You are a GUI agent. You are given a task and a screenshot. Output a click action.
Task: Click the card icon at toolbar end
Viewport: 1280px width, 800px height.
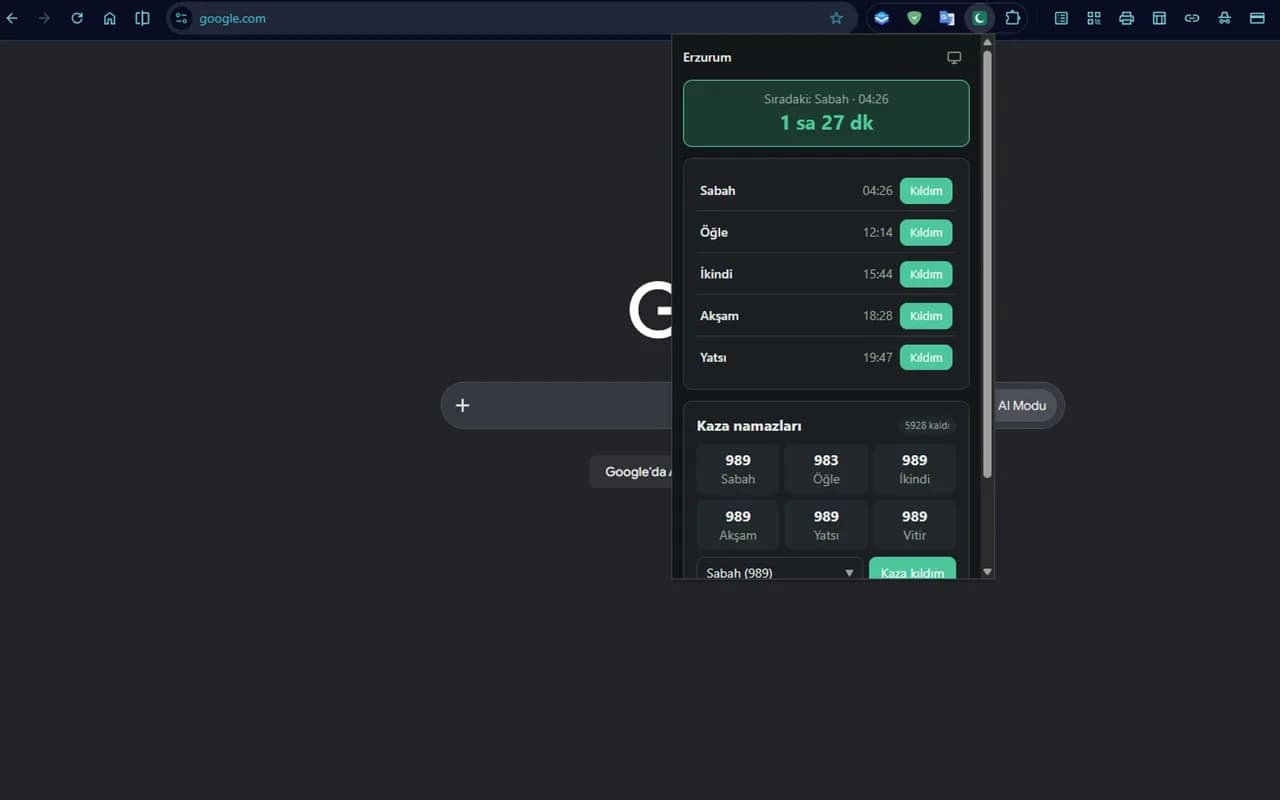coord(1257,18)
